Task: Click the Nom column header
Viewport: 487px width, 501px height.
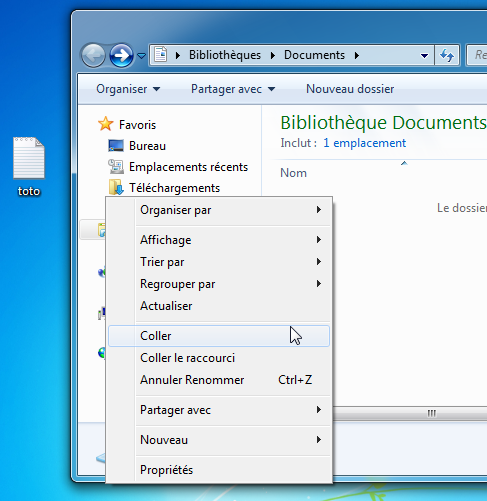Action: (293, 173)
